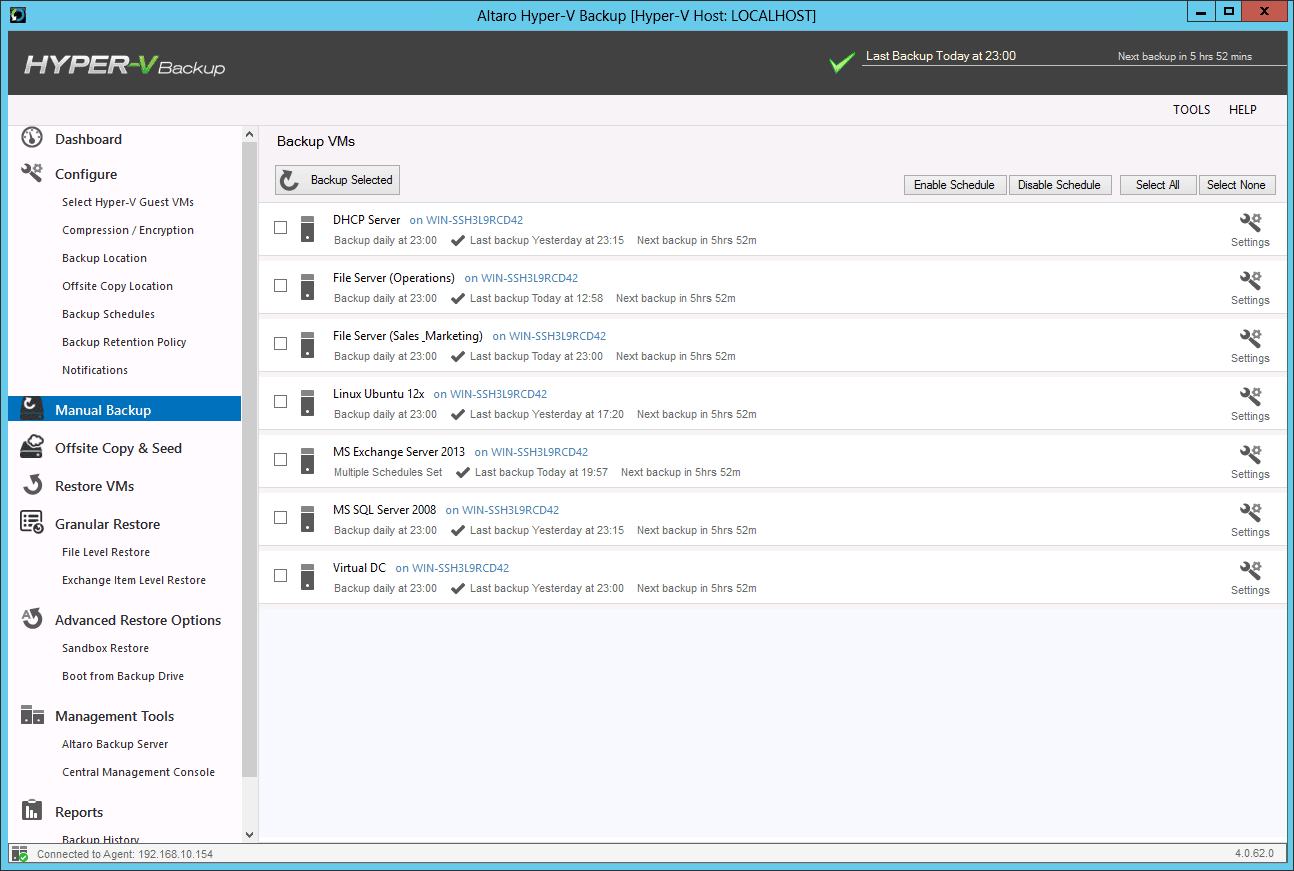This screenshot has width=1294, height=871.
Task: Click the Manual Backup icon in sidebar
Action: (x=32, y=408)
